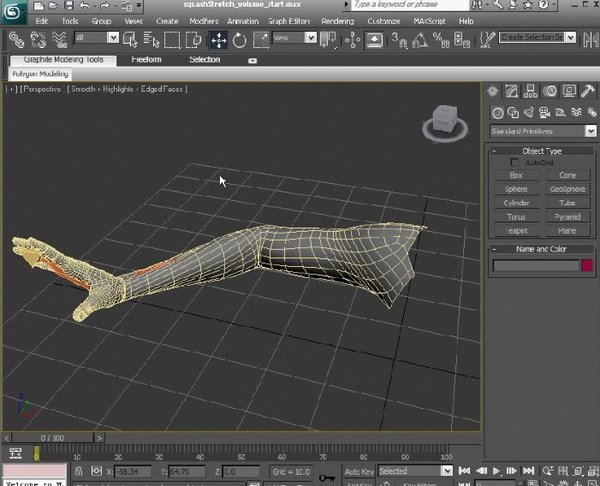600x486 pixels.
Task: Collapse the Object Type rollout
Action: pyautogui.click(x=542, y=151)
